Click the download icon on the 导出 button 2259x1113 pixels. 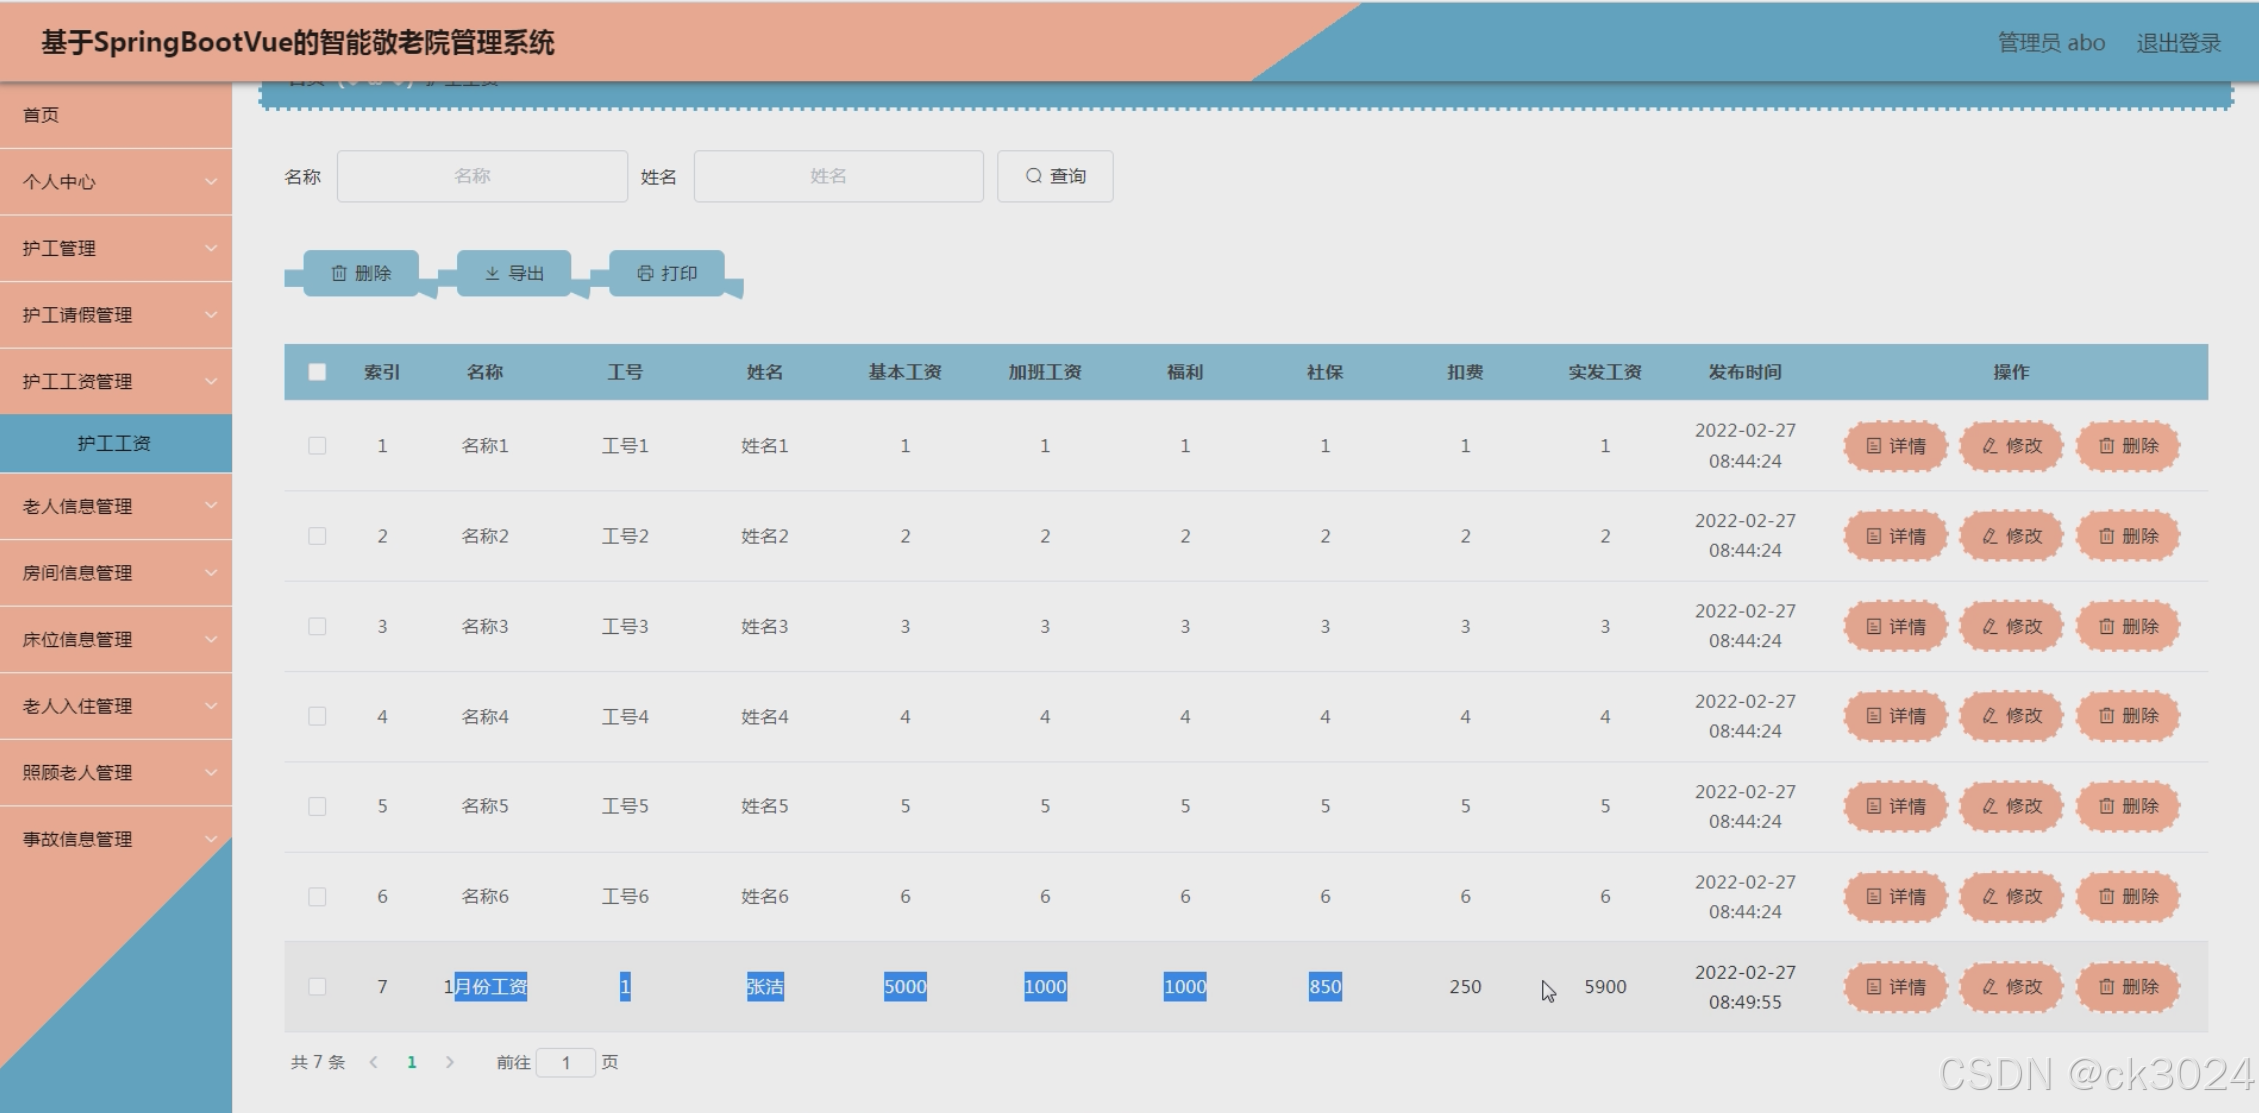492,273
